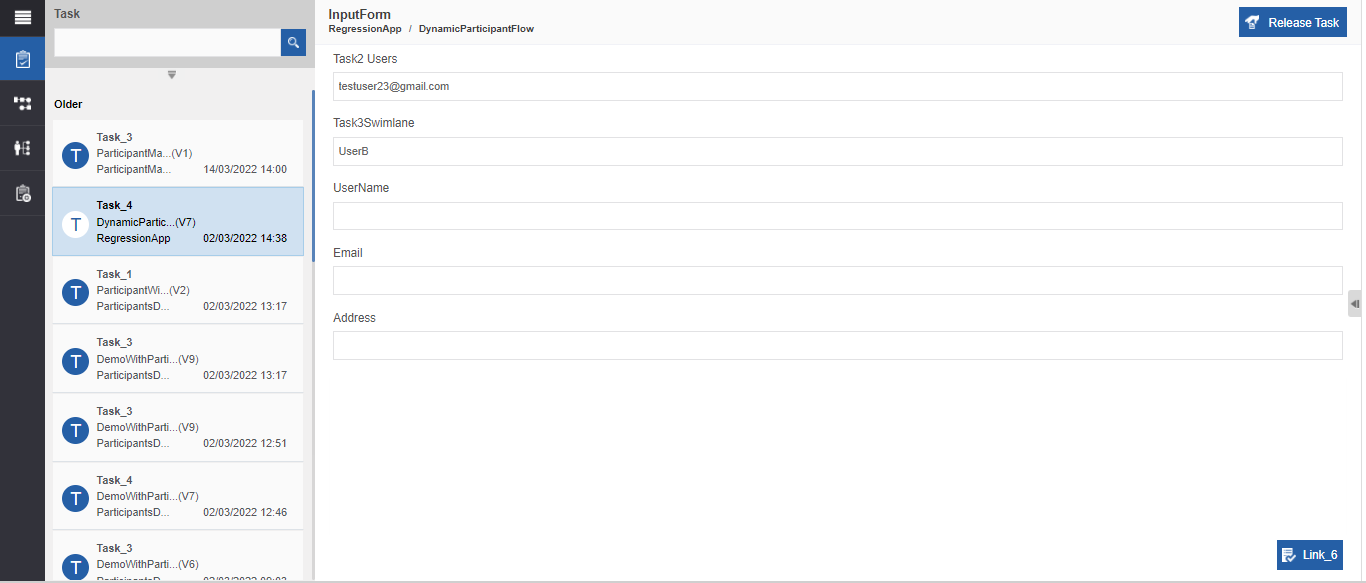
Task: Click the Older group header
Action: pos(68,104)
